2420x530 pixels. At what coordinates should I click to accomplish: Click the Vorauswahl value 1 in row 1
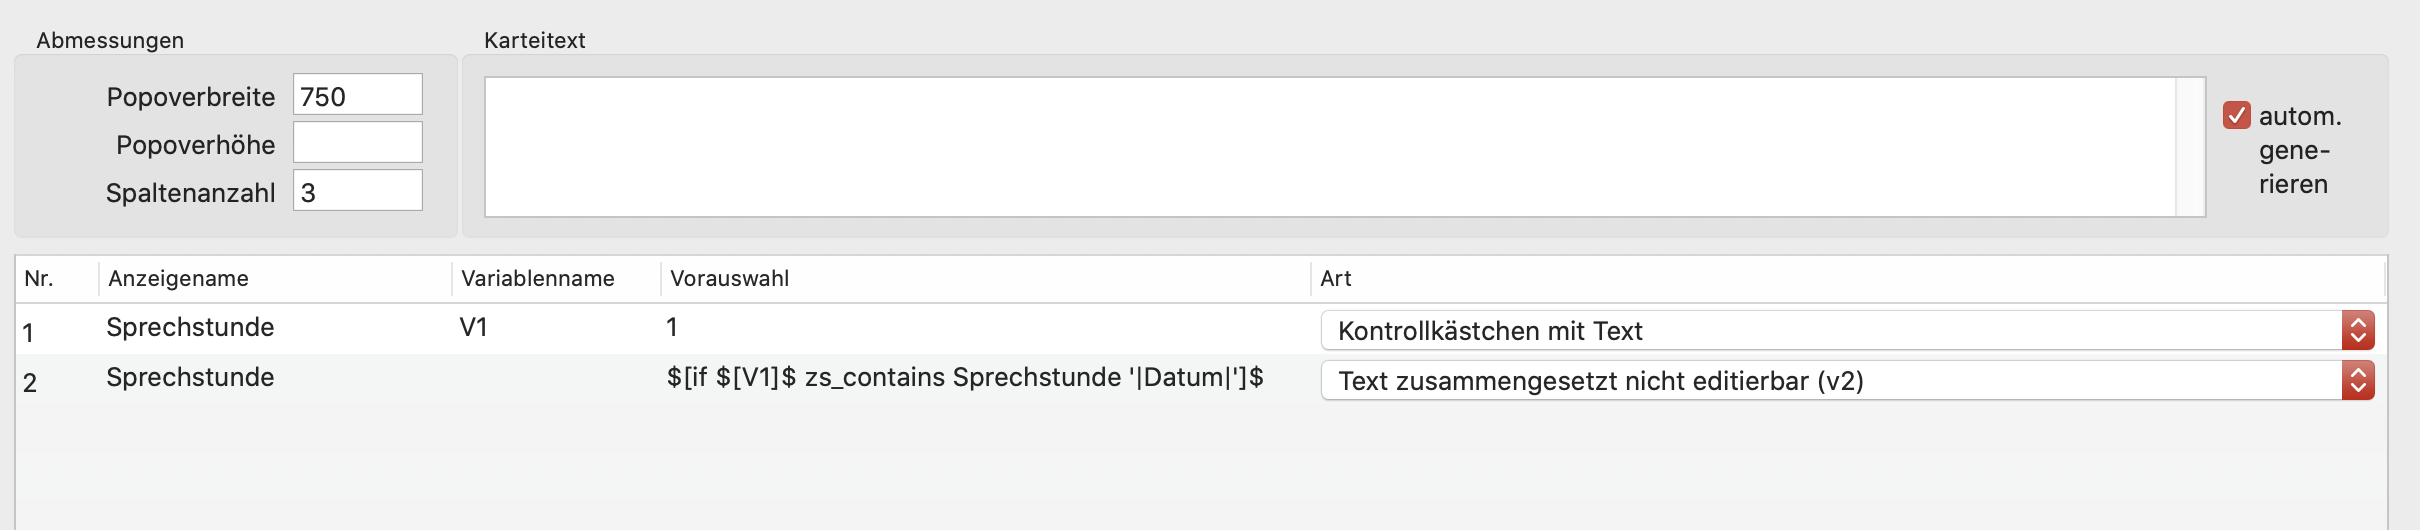[672, 328]
